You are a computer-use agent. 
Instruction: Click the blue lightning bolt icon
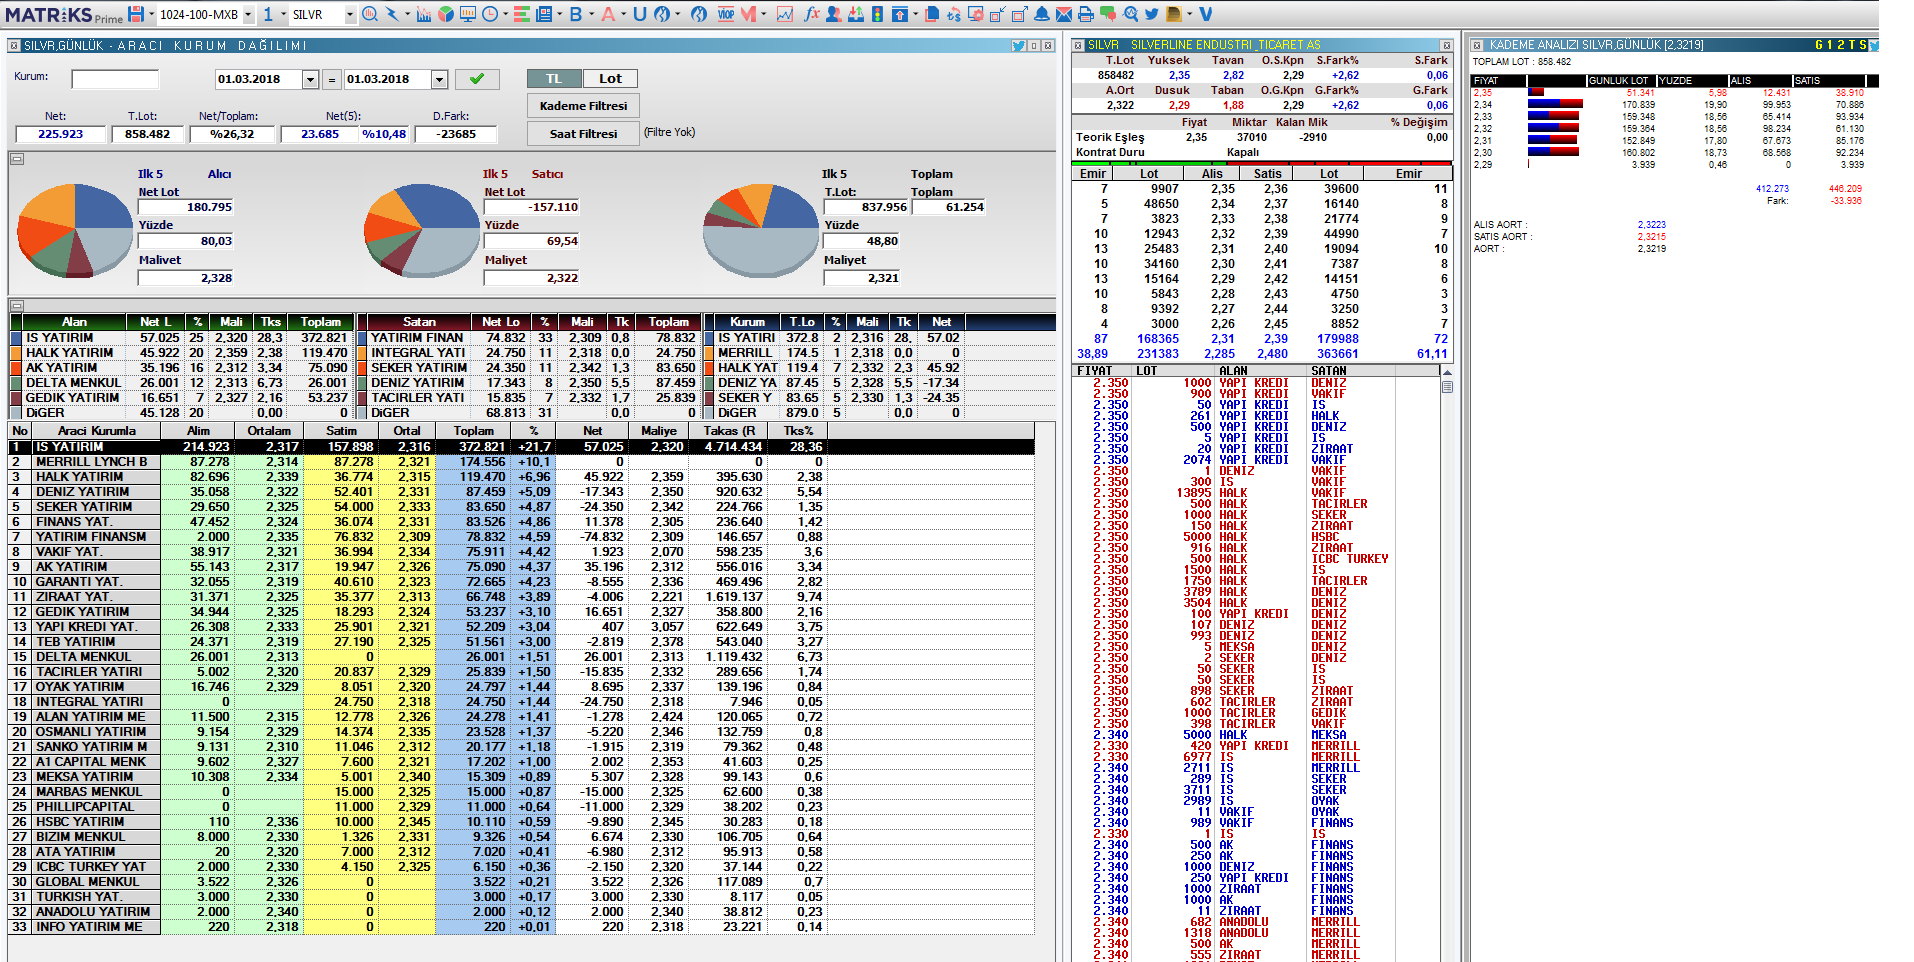coord(391,14)
